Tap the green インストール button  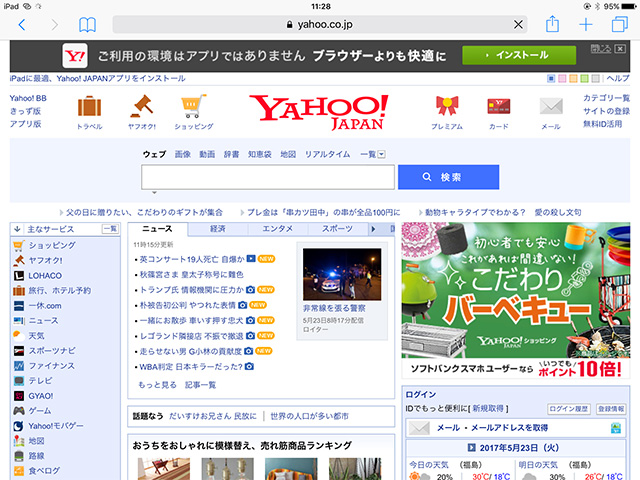coord(520,54)
